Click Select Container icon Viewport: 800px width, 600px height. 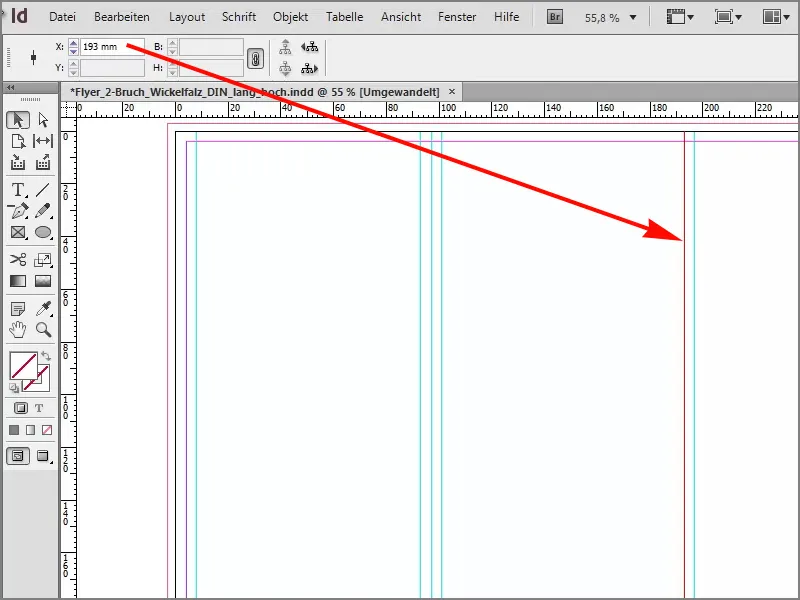pyautogui.click(x=285, y=47)
